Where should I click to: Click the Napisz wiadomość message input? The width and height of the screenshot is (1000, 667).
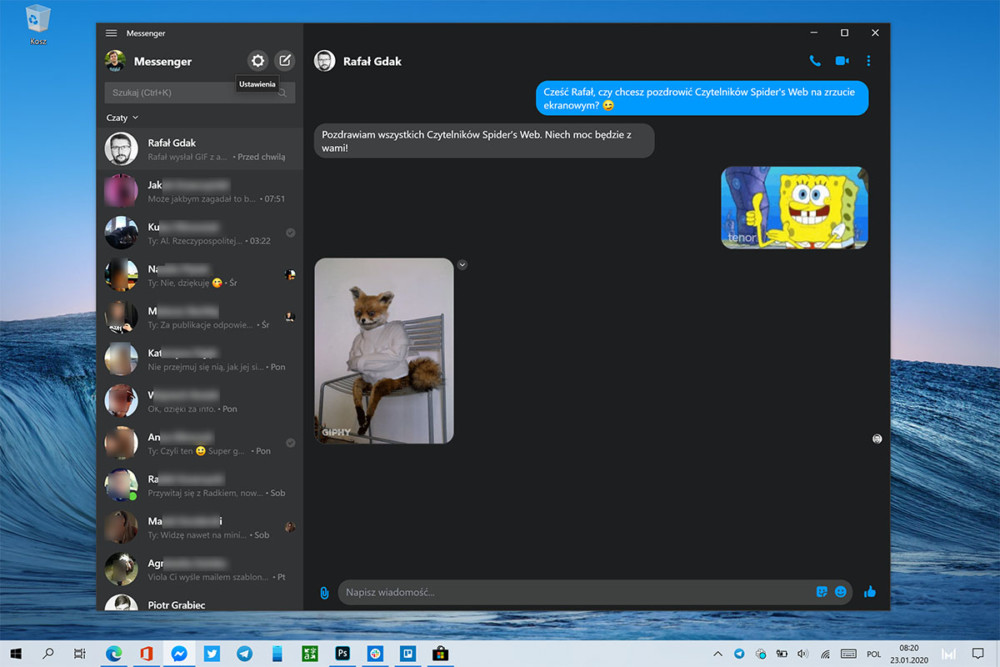click(577, 592)
